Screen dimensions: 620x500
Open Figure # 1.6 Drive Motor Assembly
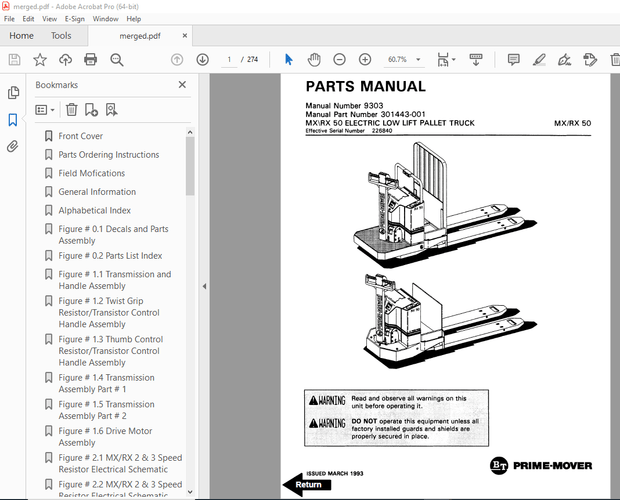click(x=105, y=437)
